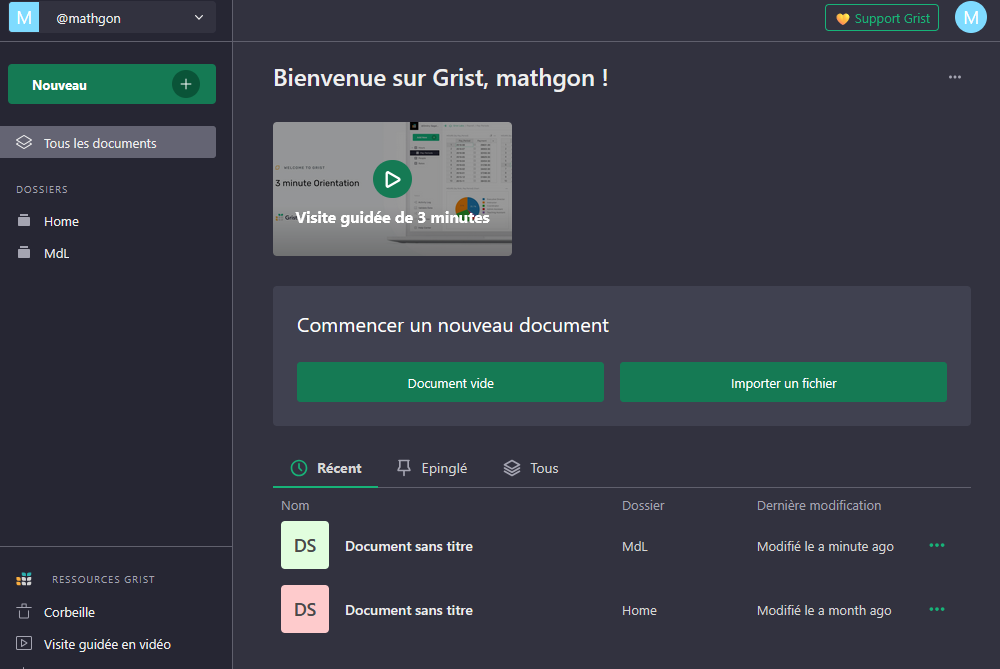Click the Grist logo icon beside Ressources Grist

[x=25, y=579]
